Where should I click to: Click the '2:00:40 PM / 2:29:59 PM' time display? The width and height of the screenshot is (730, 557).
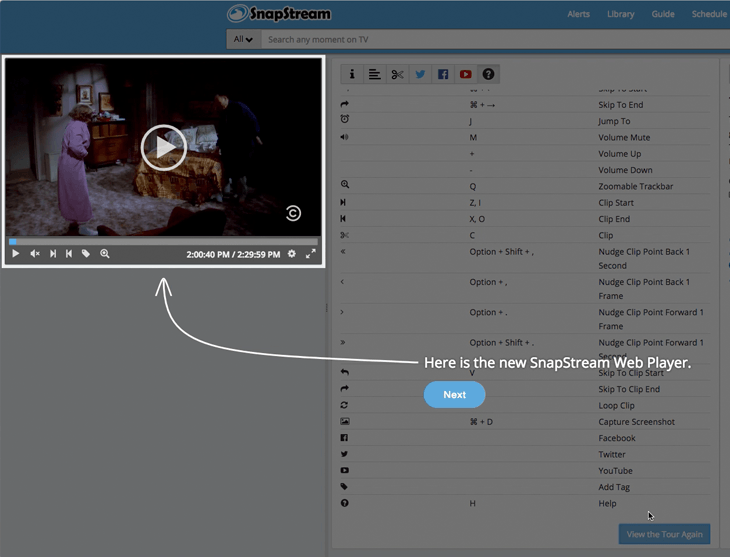233,254
